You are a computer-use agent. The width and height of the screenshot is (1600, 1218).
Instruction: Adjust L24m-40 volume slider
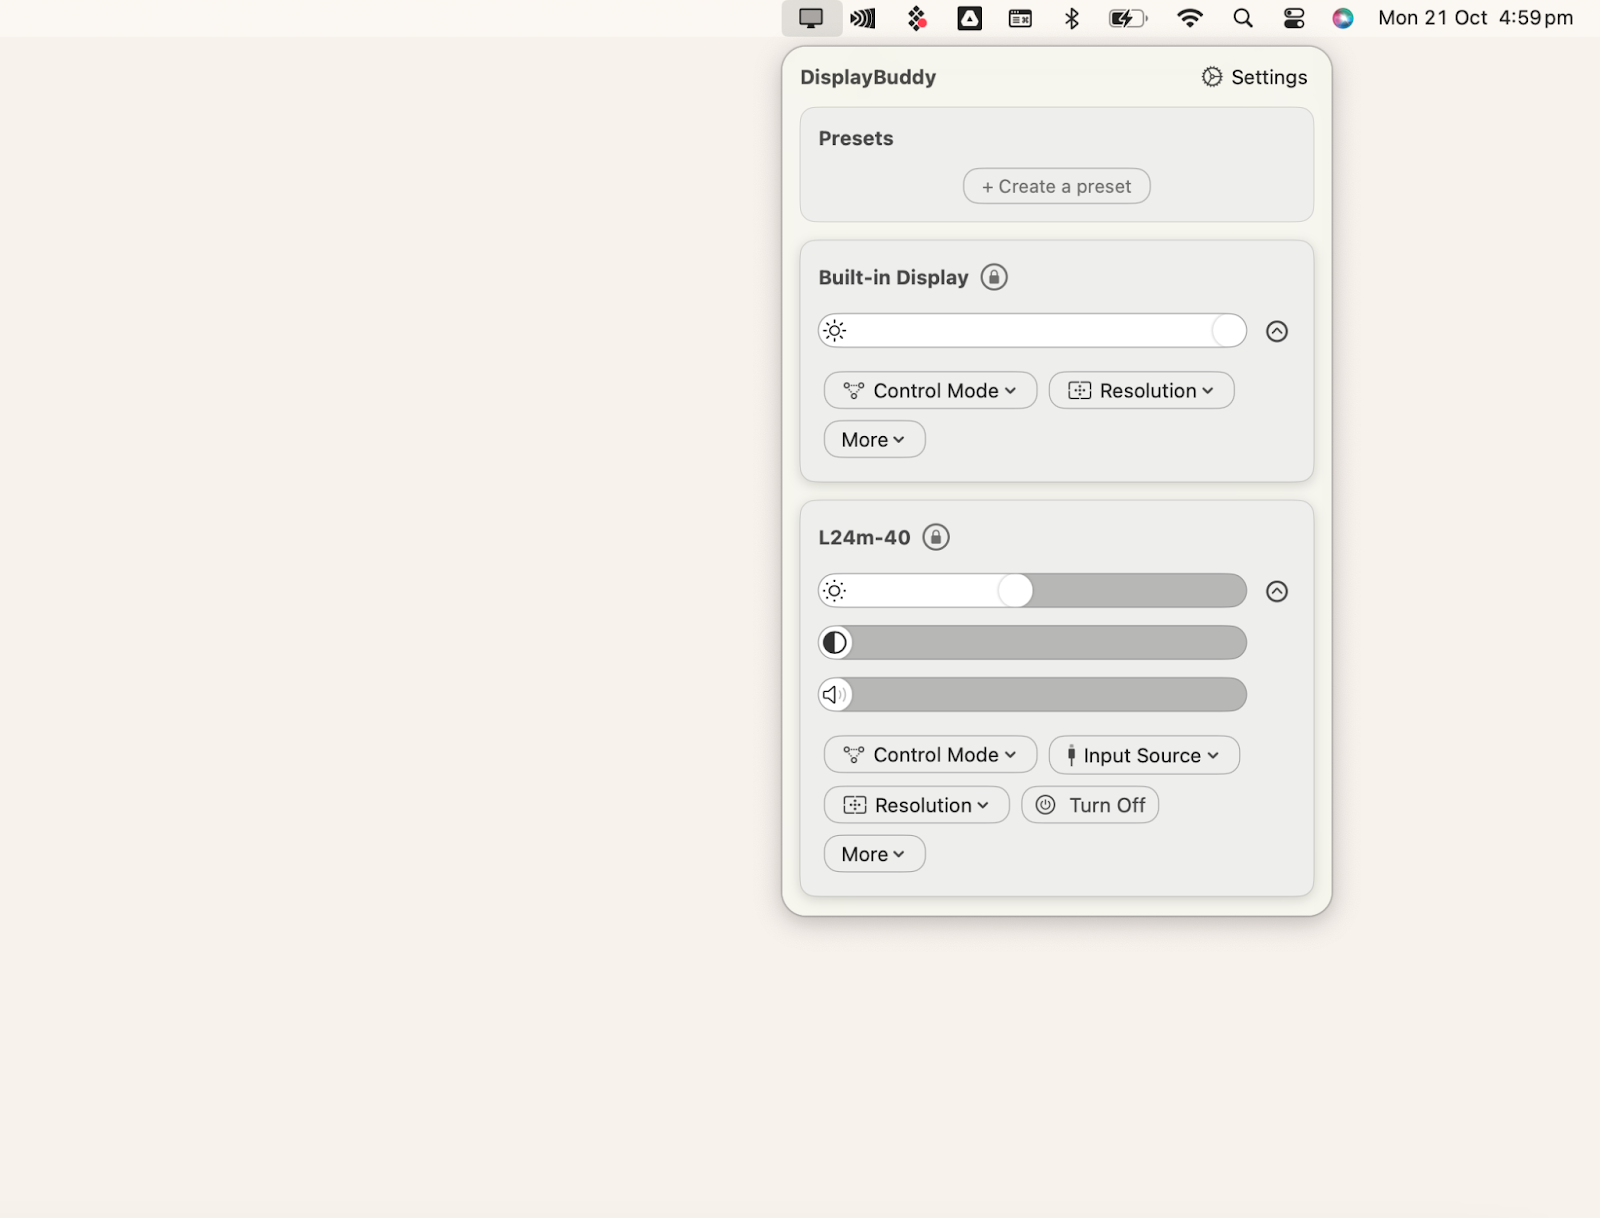[1032, 694]
